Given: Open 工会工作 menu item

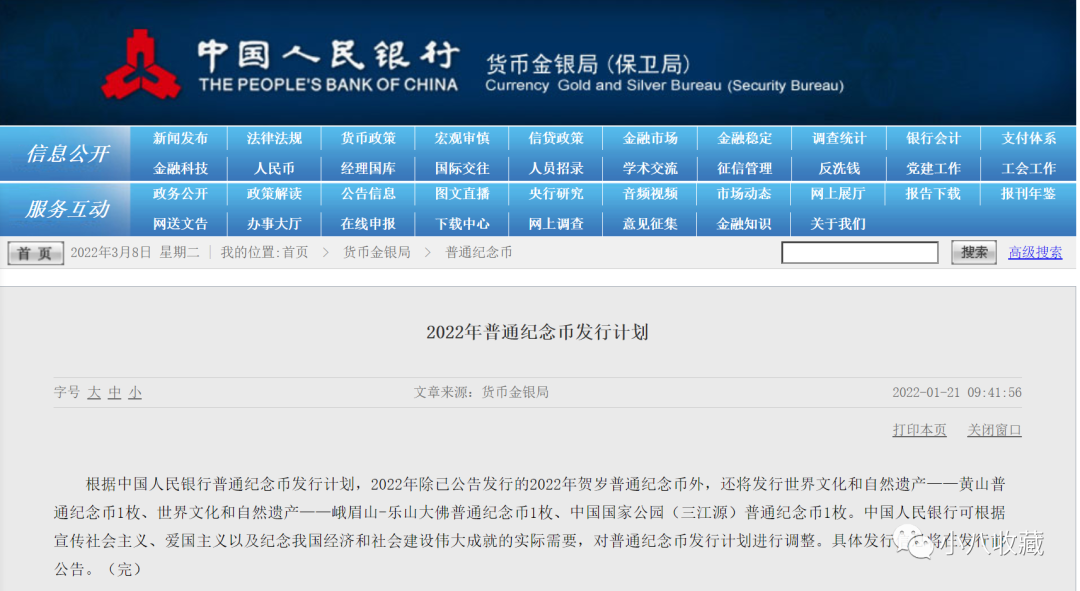Looking at the screenshot, I should point(1028,168).
